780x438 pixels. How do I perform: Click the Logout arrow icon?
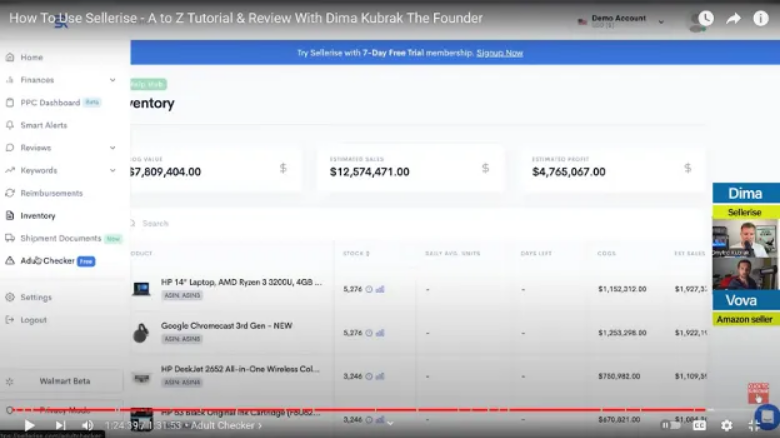point(10,320)
